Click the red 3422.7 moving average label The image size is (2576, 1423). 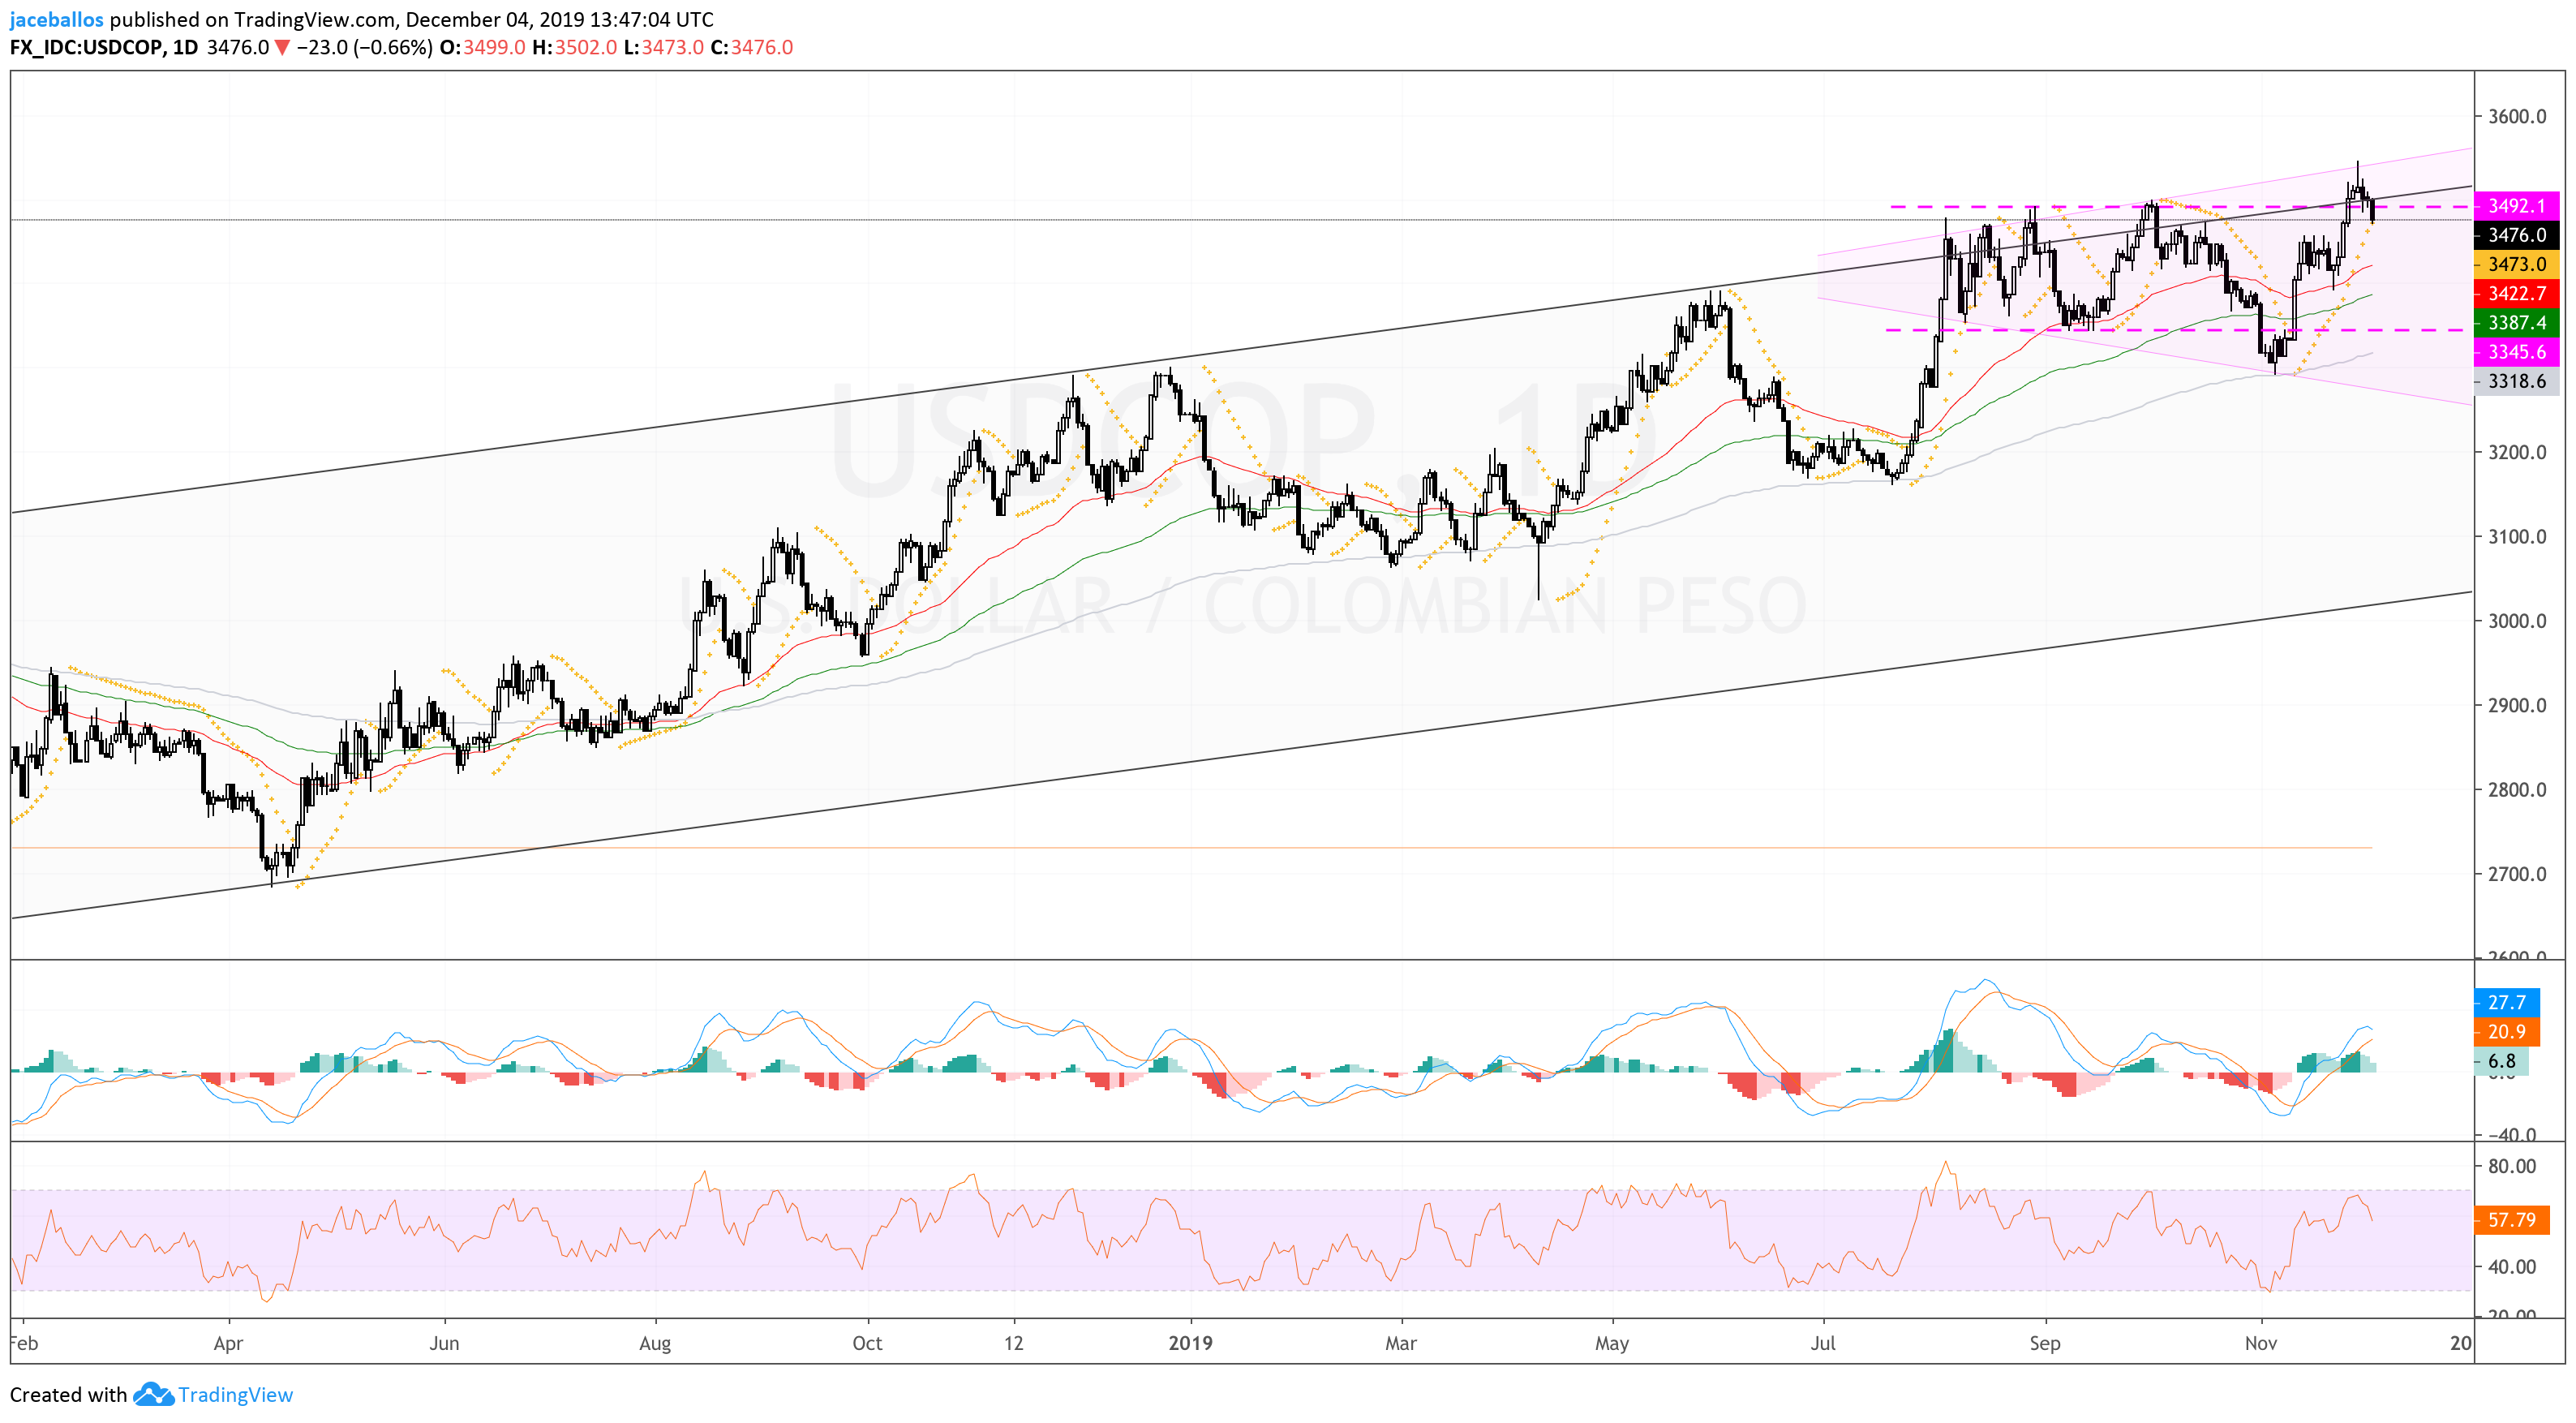[2516, 293]
